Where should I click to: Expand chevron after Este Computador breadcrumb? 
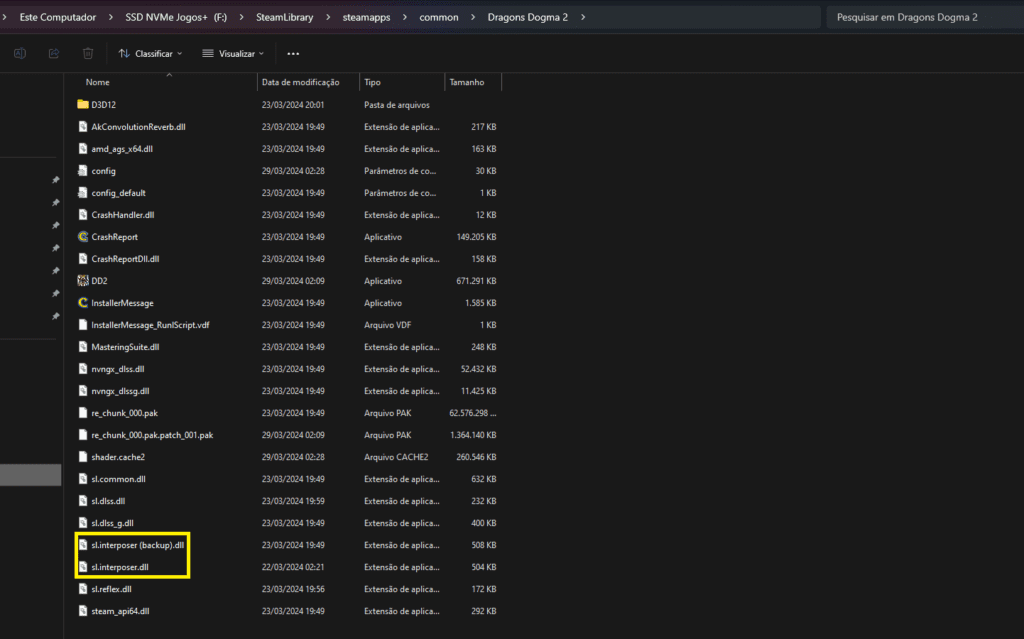(110, 17)
